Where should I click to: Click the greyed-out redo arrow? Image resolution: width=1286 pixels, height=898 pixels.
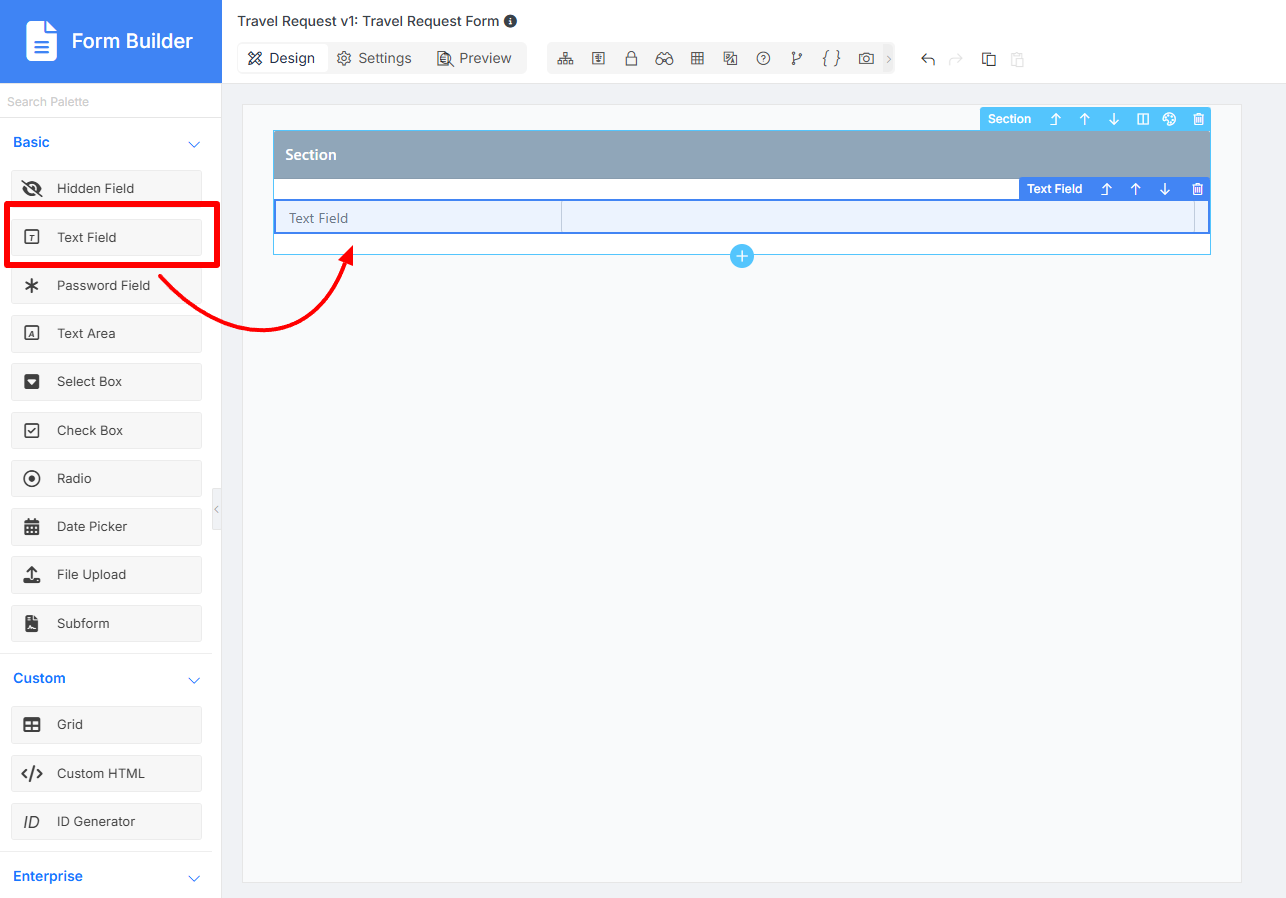point(955,59)
